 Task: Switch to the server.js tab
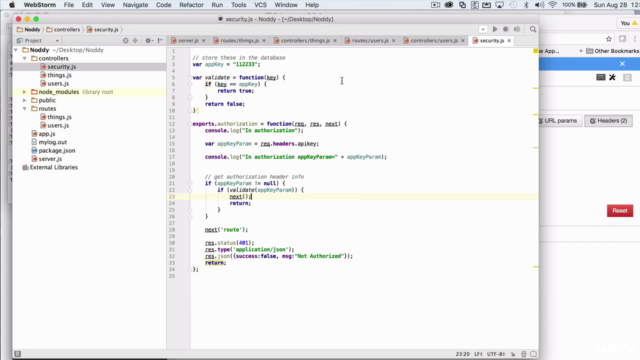[x=187, y=41]
